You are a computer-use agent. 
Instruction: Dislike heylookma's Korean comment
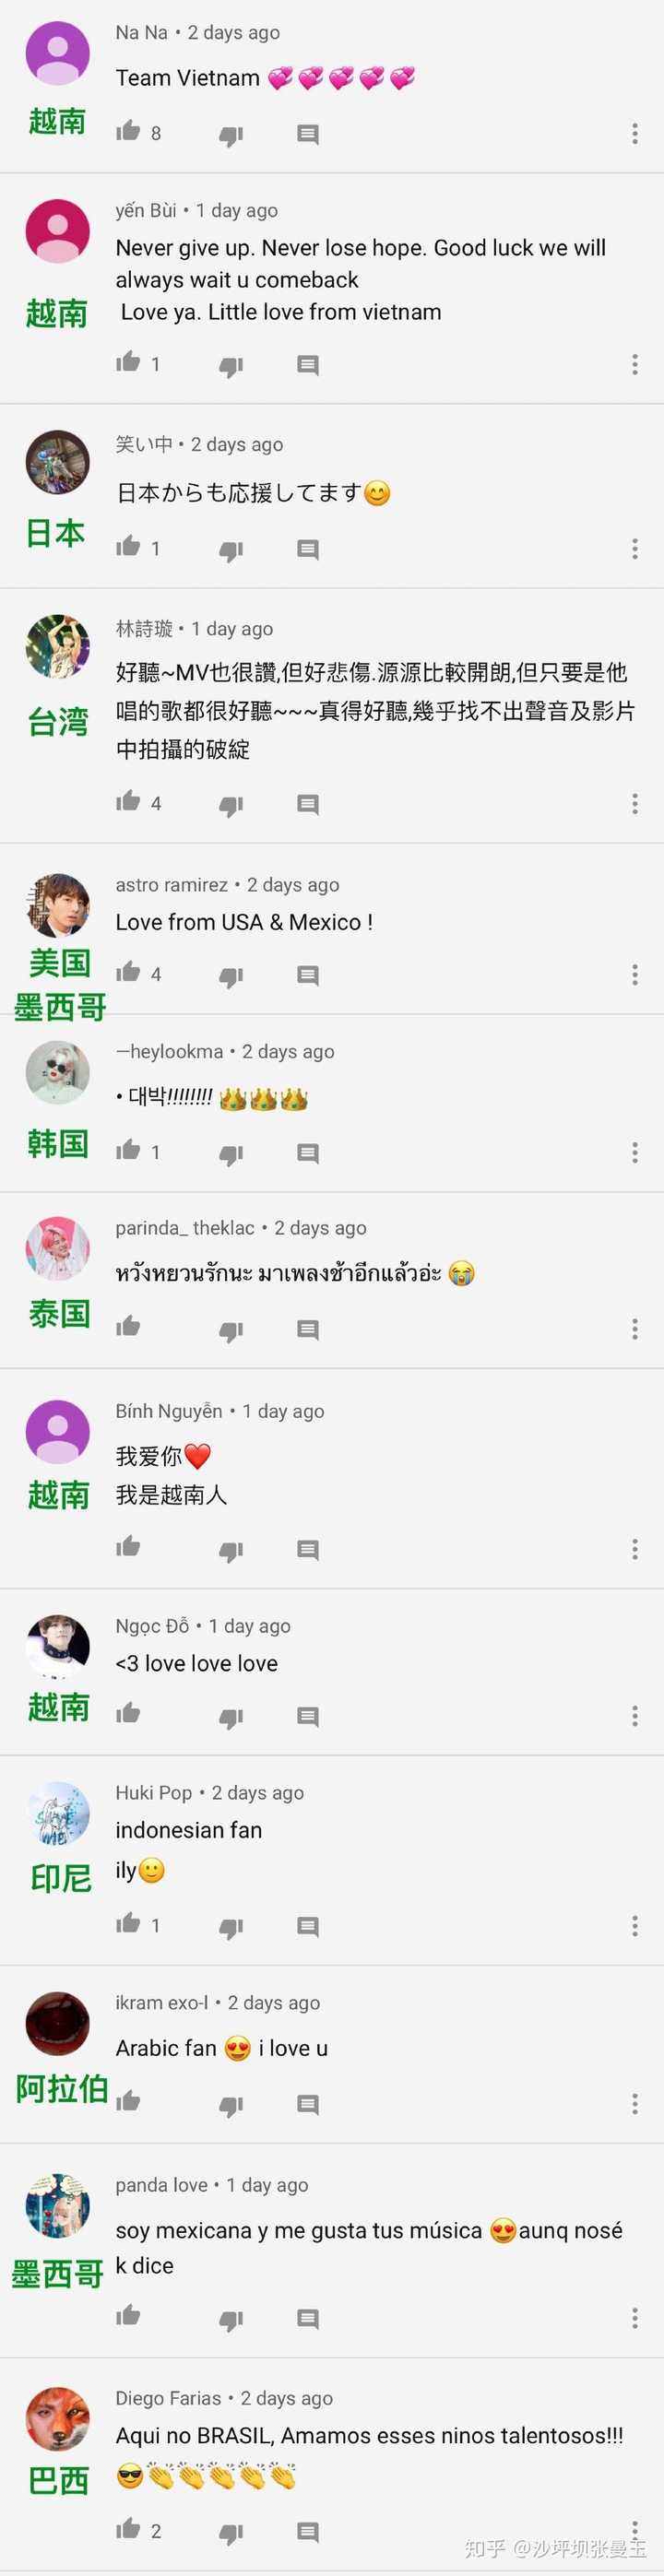click(231, 1154)
